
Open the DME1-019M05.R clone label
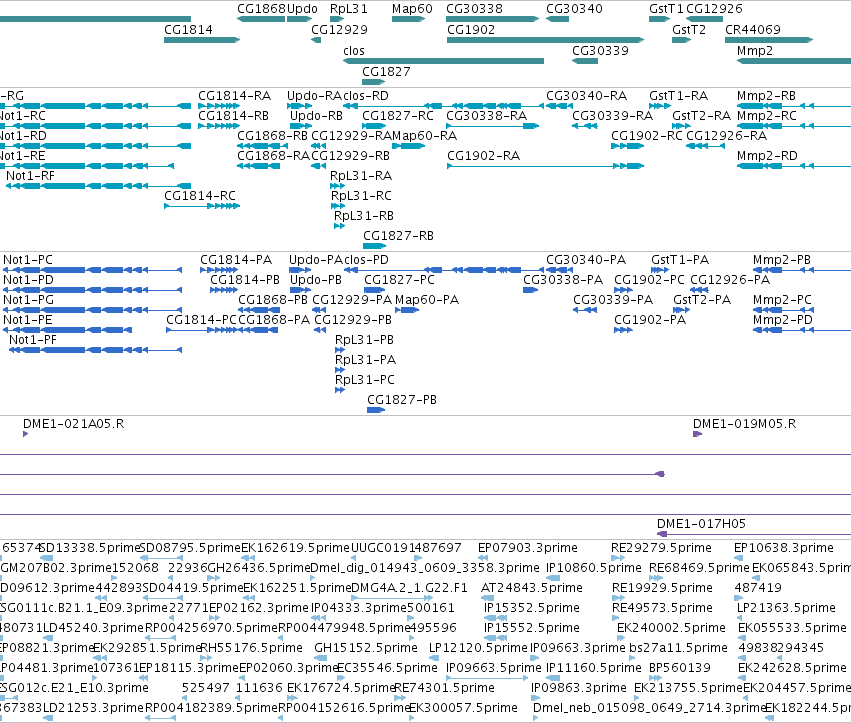pos(745,424)
